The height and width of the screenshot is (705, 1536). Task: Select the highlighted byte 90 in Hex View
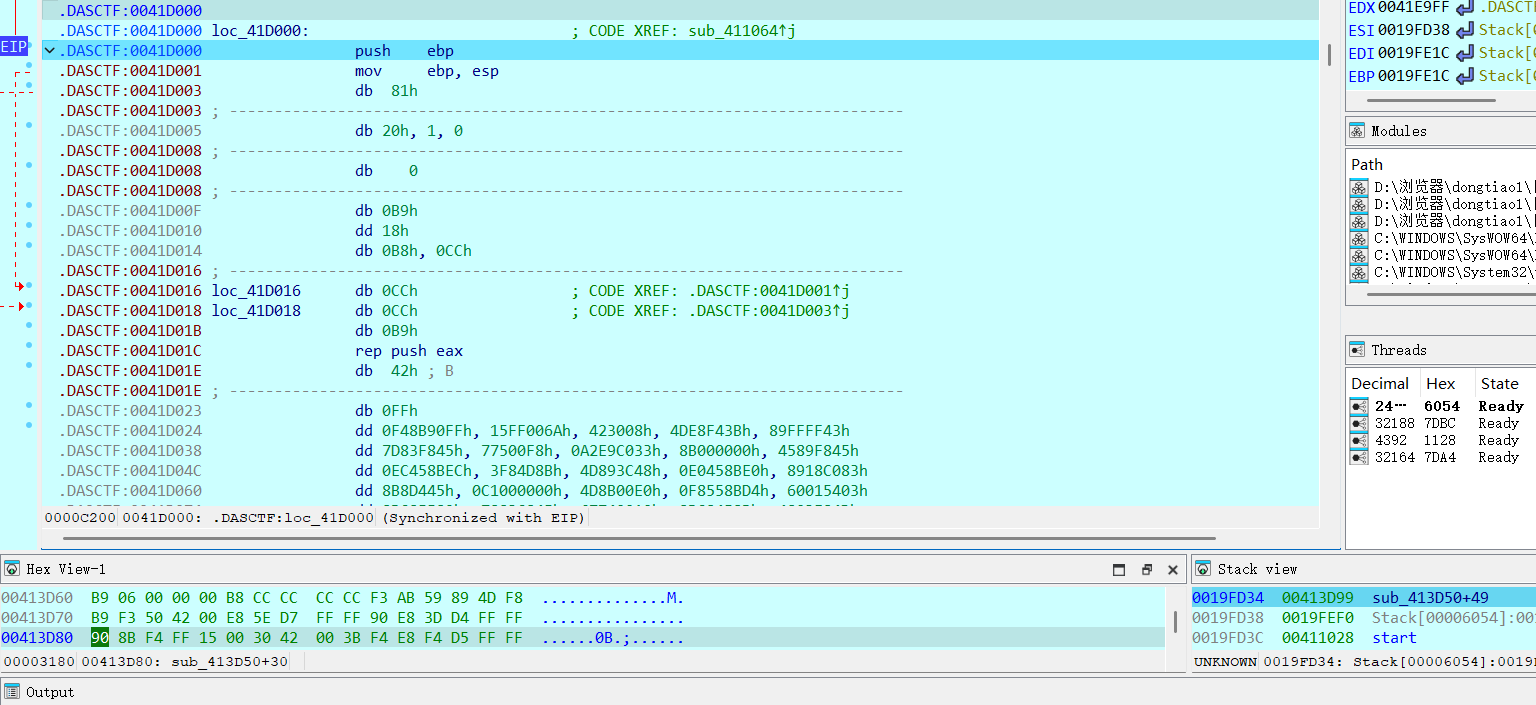(x=100, y=637)
